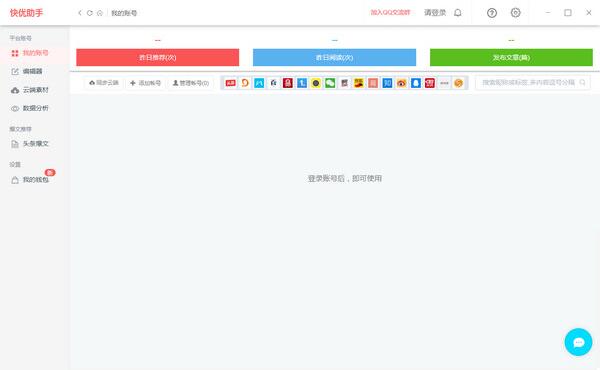Image resolution: width=600 pixels, height=370 pixels.
Task: Click 请登录 to log in
Action: (x=435, y=13)
